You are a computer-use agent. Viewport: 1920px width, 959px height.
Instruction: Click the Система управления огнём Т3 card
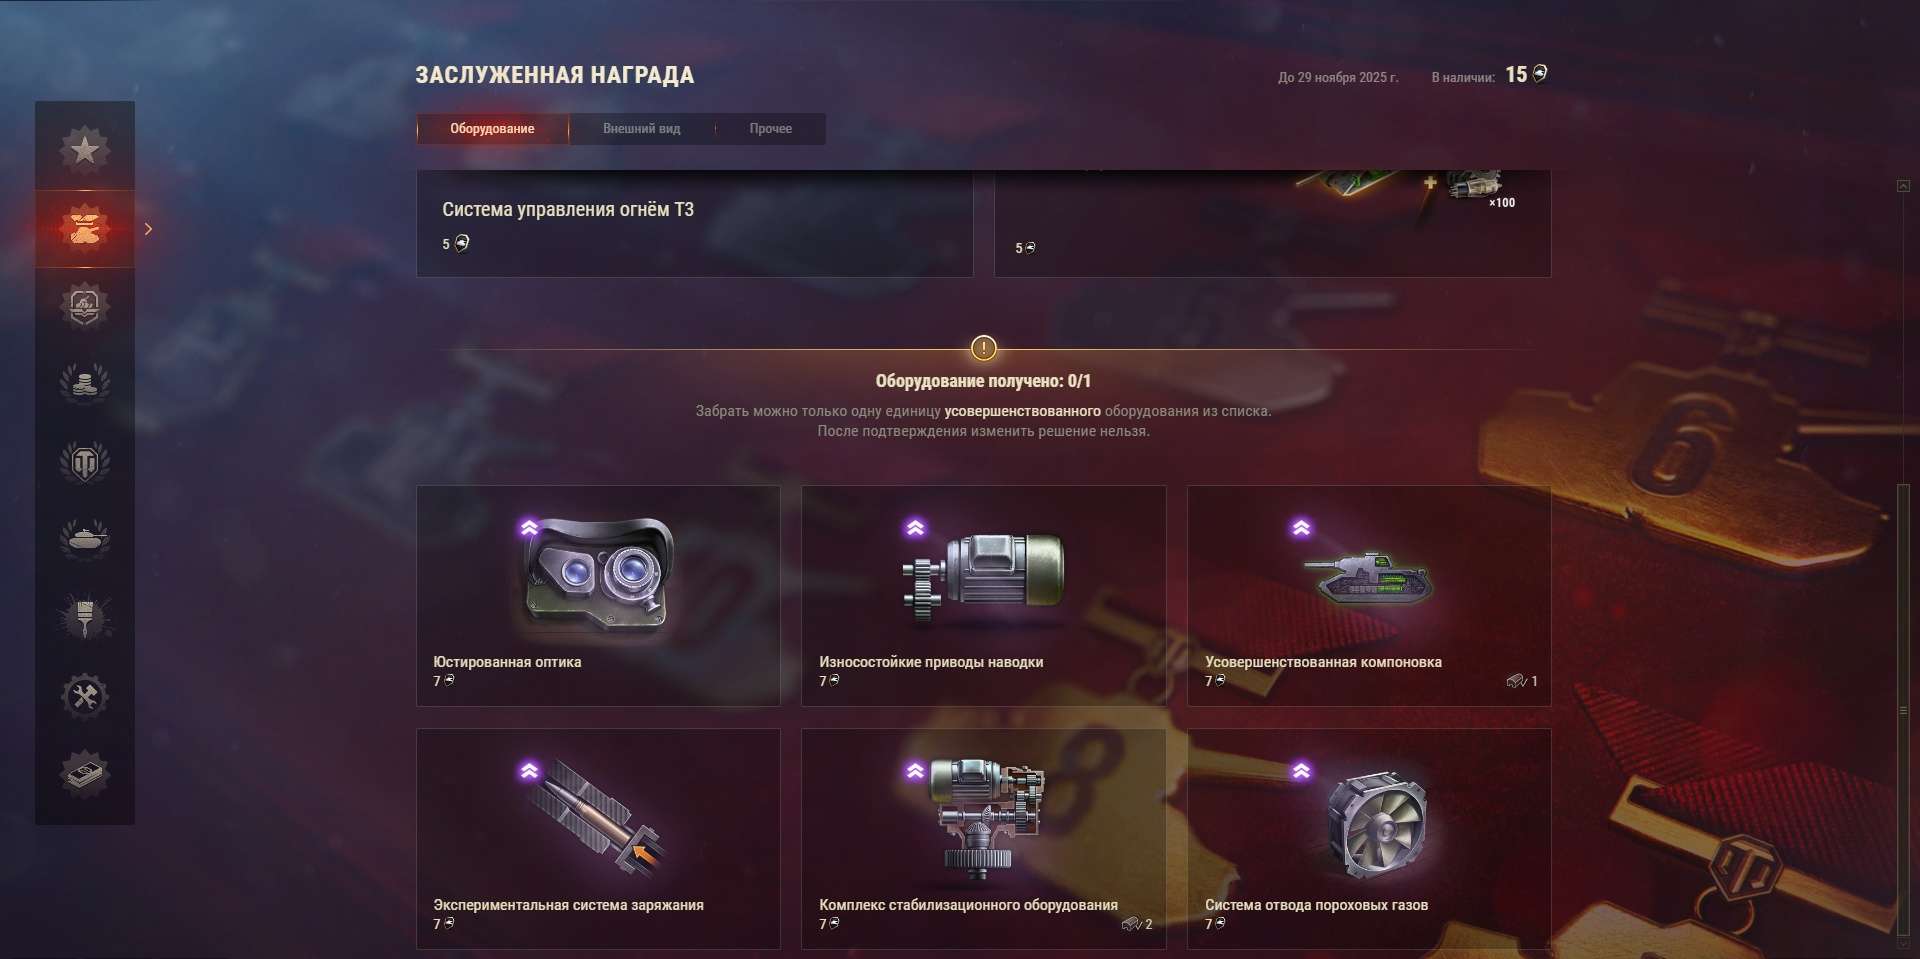(x=695, y=223)
